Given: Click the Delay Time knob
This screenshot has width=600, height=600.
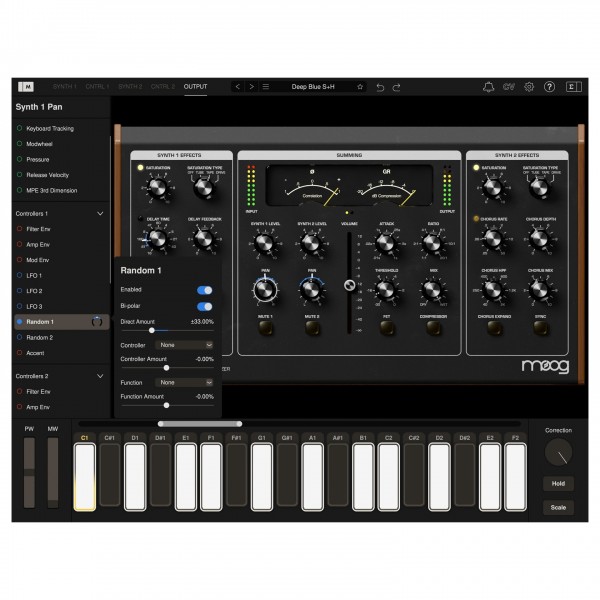Looking at the screenshot, I should tap(157, 239).
